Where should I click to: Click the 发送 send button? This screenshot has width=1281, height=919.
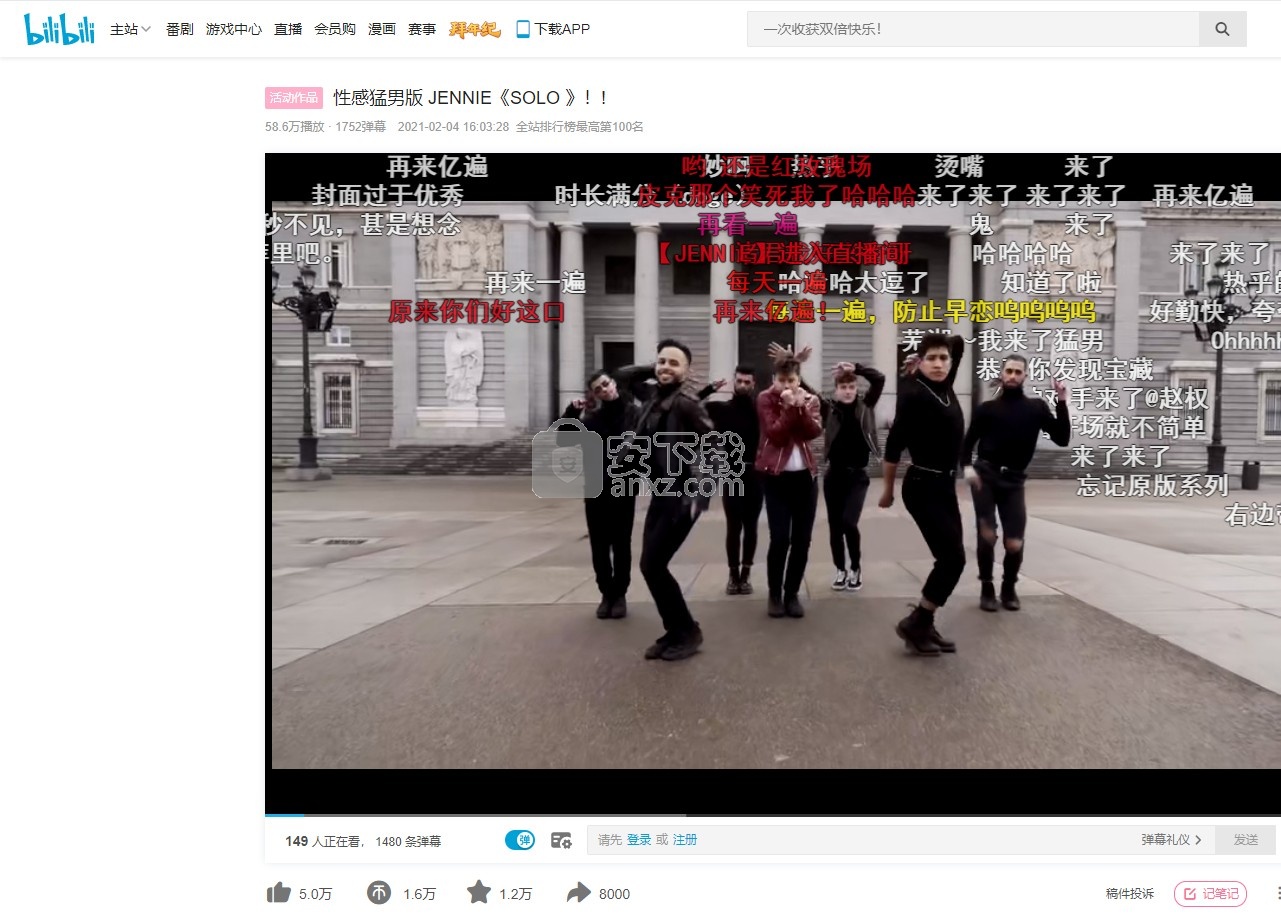point(1246,840)
